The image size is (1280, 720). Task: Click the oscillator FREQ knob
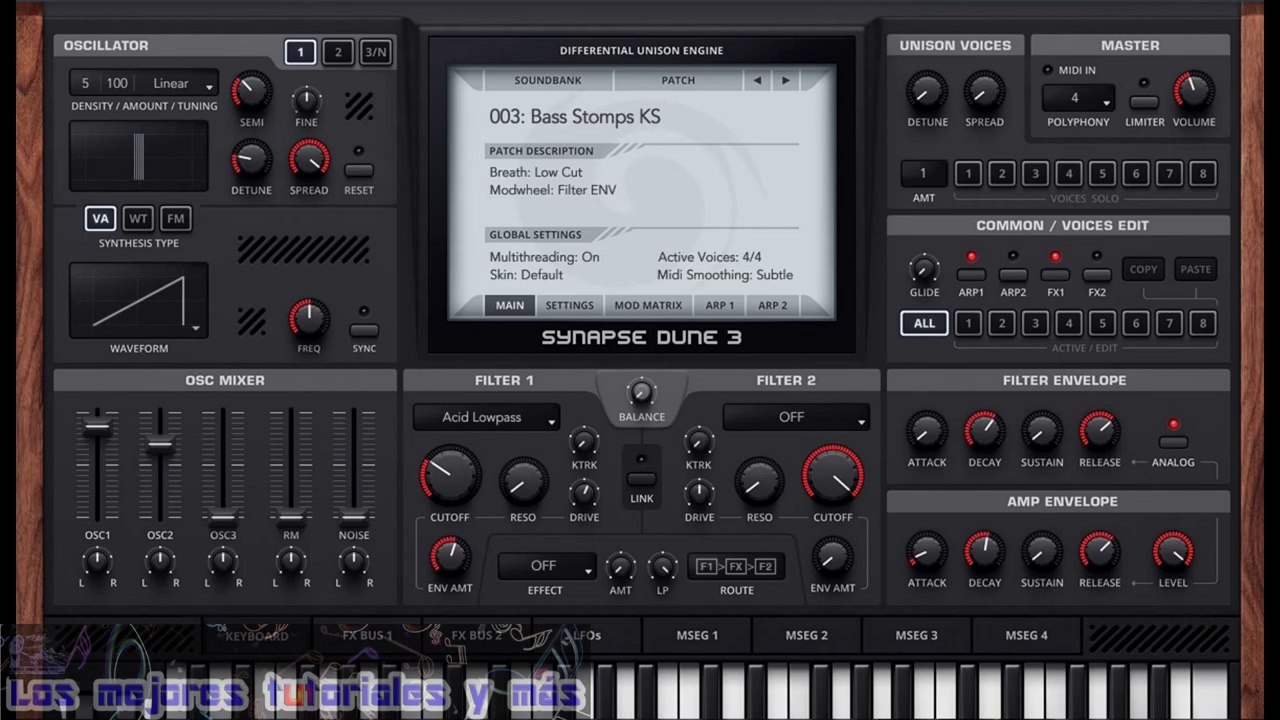[309, 319]
